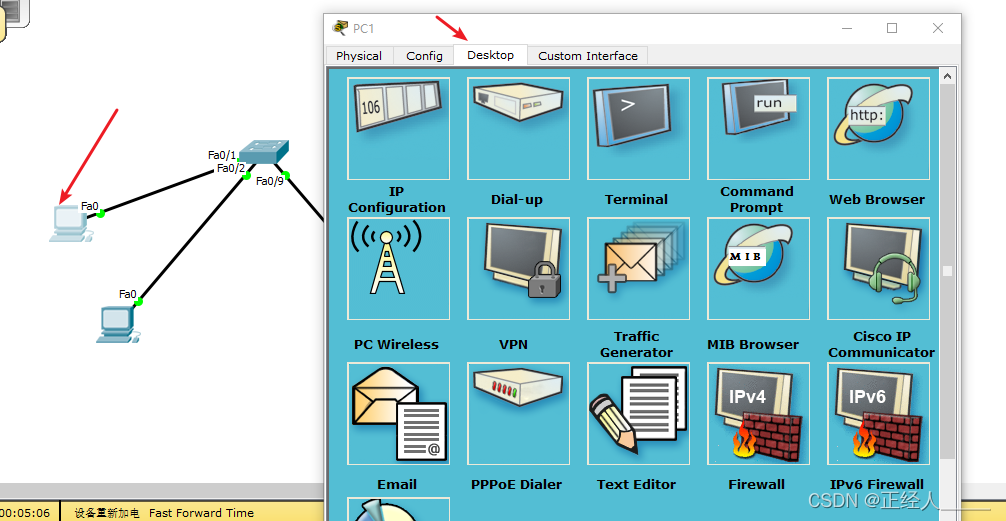The height and width of the screenshot is (521, 1006).
Task: Maximize the PC1 window
Action: click(892, 28)
